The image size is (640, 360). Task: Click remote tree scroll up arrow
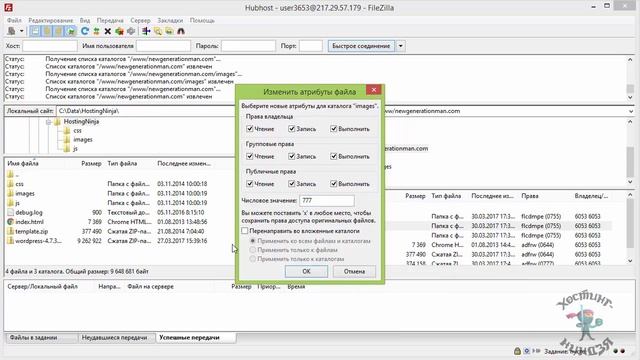tap(630, 122)
